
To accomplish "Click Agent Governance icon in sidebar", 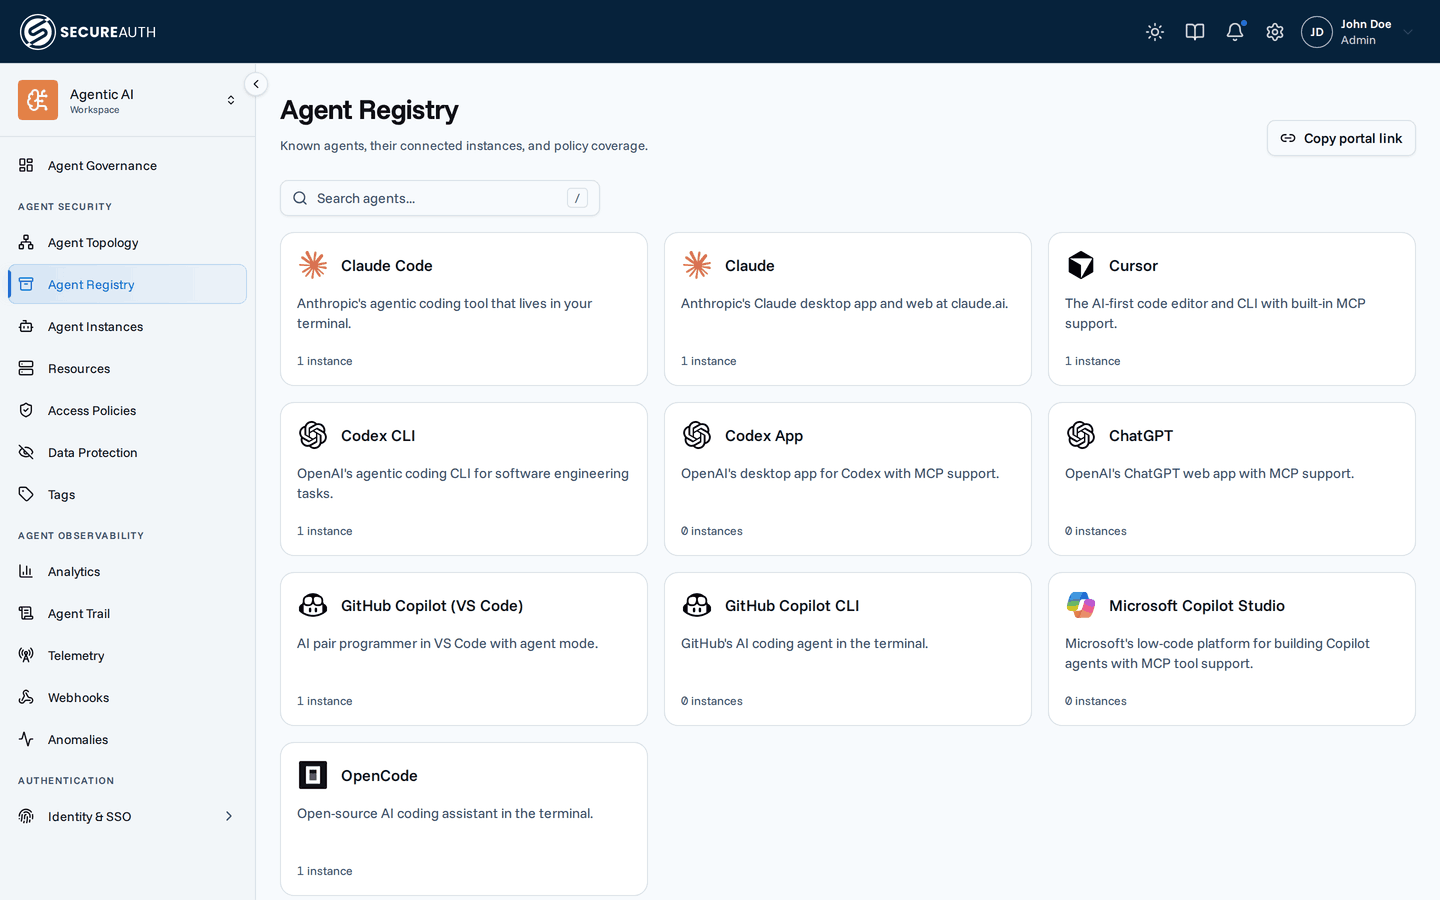I will (26, 165).
